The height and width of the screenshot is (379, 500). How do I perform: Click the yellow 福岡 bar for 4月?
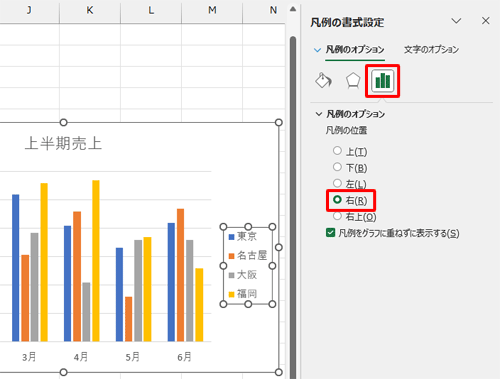click(96, 261)
